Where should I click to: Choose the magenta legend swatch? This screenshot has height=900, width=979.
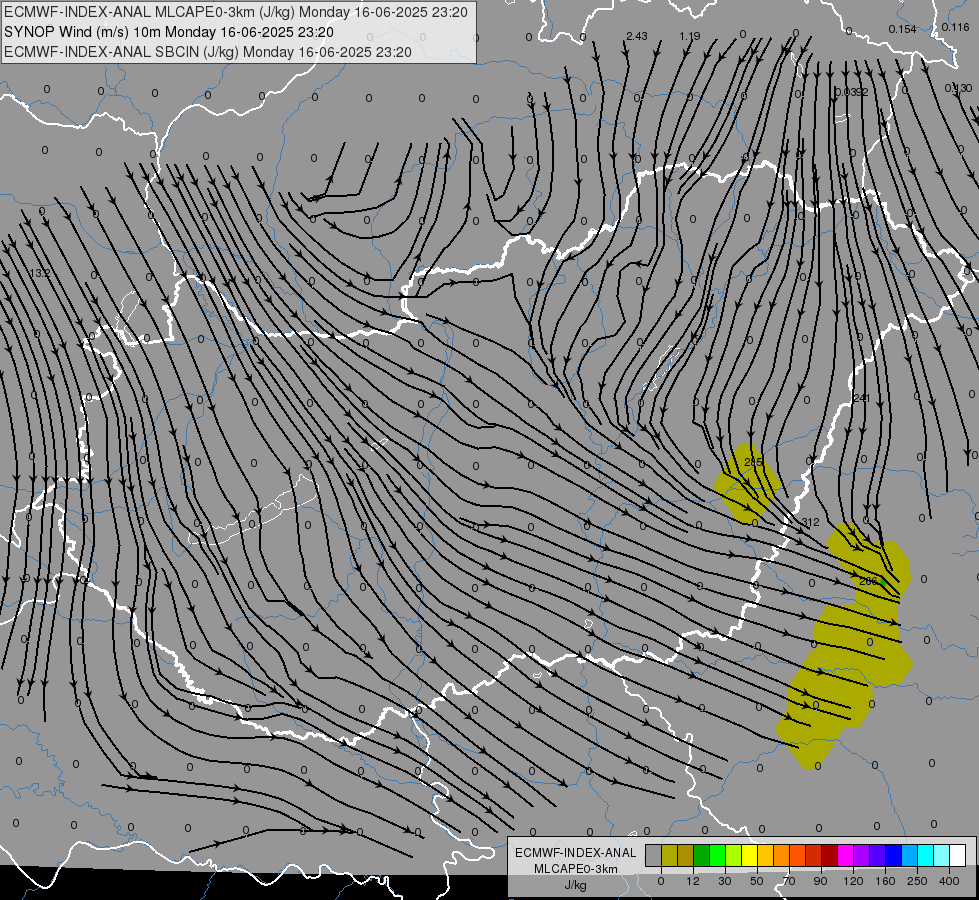click(845, 855)
